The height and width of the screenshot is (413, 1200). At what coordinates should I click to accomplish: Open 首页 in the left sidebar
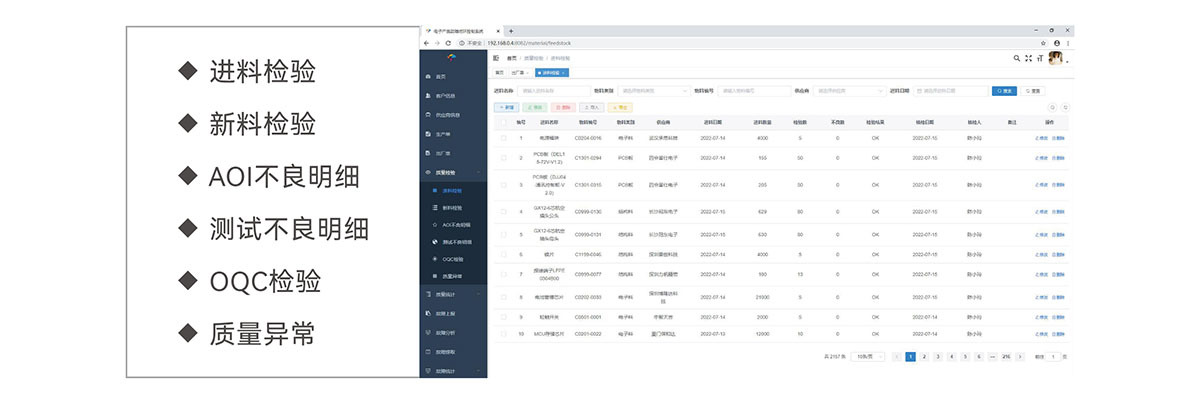452,77
